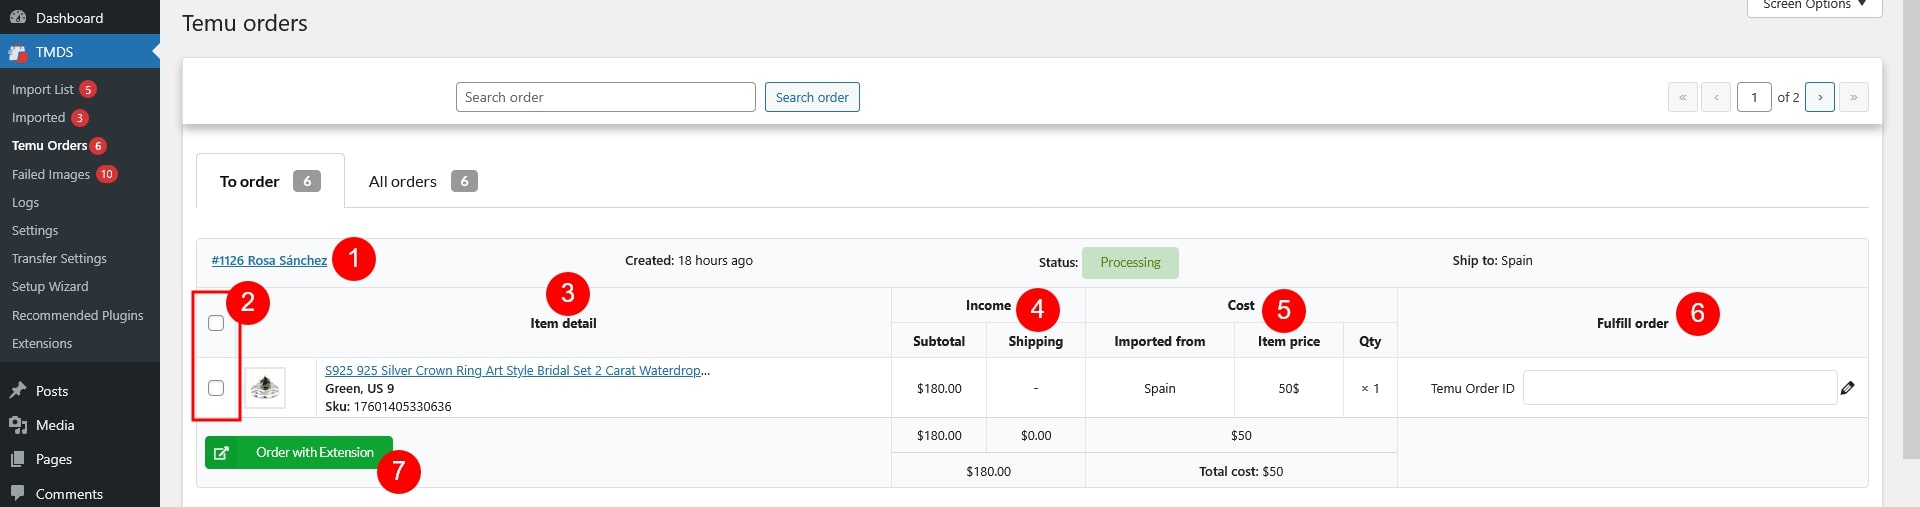Click the Dashboard gauge icon
This screenshot has height=507, width=1920.
click(x=17, y=18)
